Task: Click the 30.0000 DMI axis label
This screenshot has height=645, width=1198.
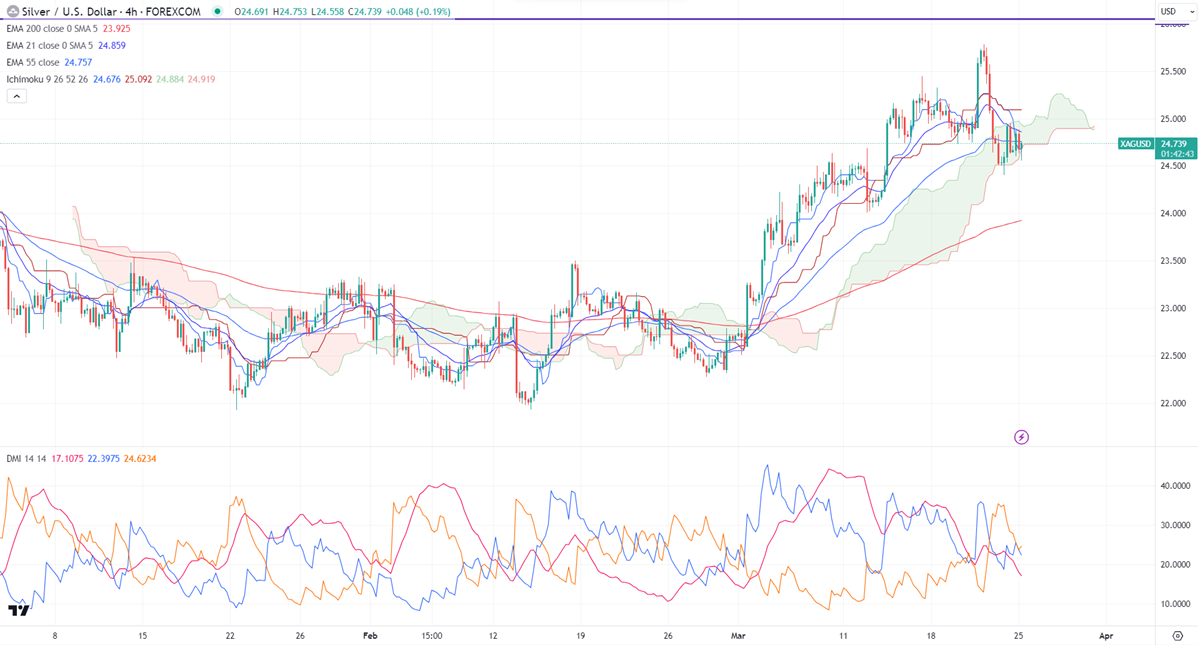Action: 1175,526
